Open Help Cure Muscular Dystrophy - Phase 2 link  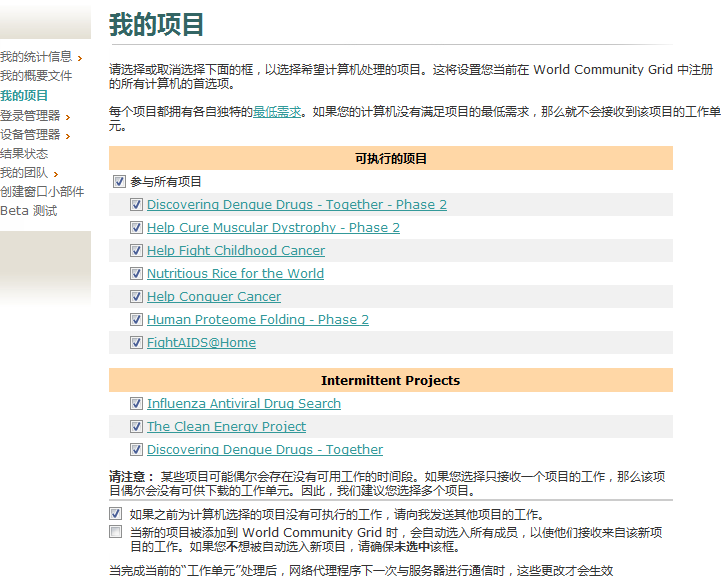point(273,228)
